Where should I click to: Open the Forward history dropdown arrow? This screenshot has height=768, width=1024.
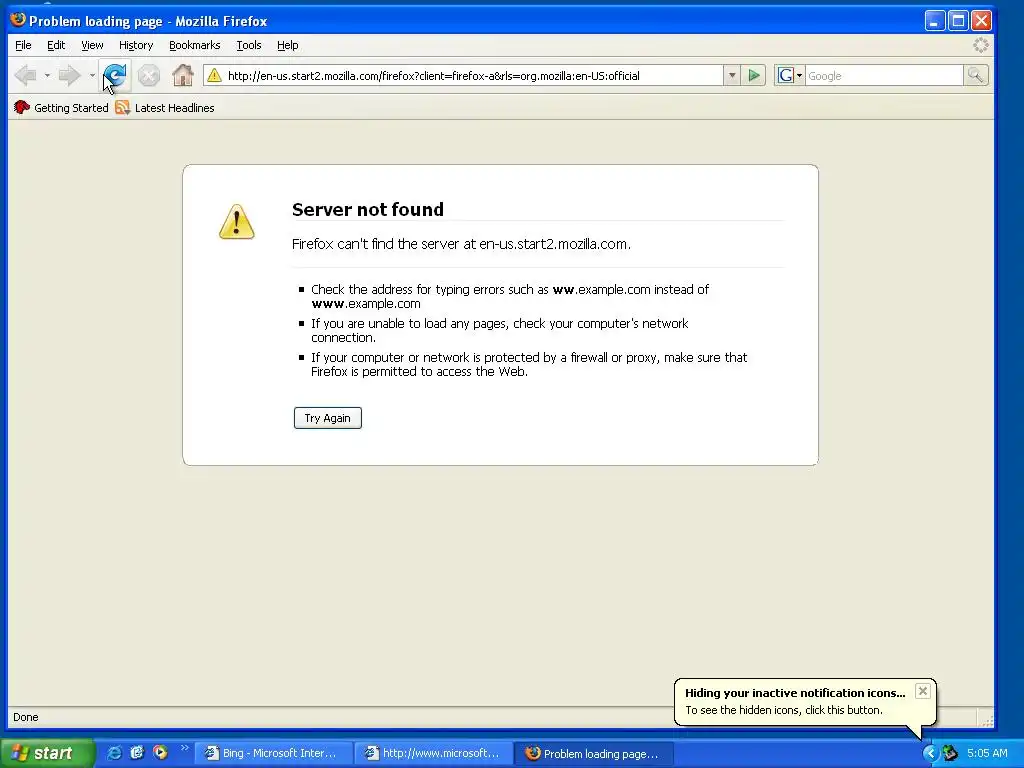pyautogui.click(x=92, y=76)
